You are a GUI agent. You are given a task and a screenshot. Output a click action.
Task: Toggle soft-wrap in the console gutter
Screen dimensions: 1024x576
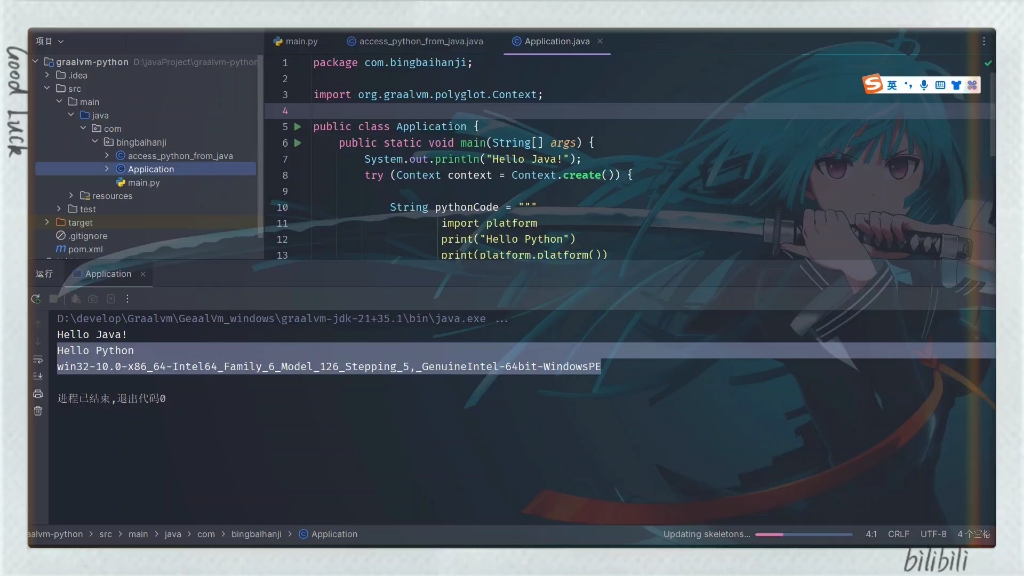pyautogui.click(x=38, y=359)
